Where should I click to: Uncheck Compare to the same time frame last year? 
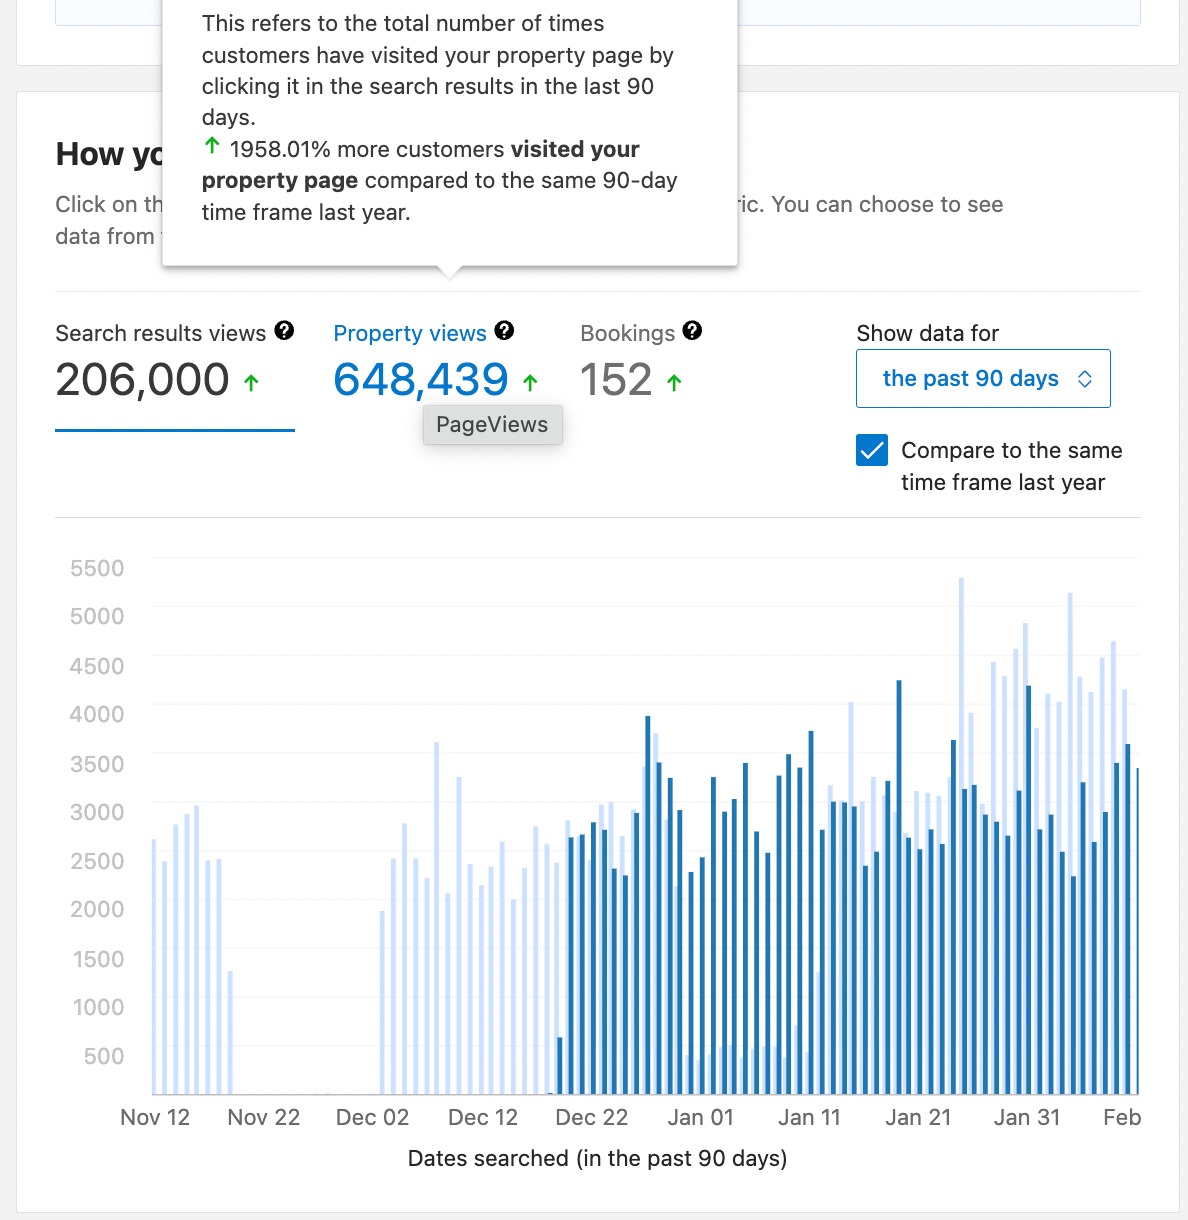[872, 450]
